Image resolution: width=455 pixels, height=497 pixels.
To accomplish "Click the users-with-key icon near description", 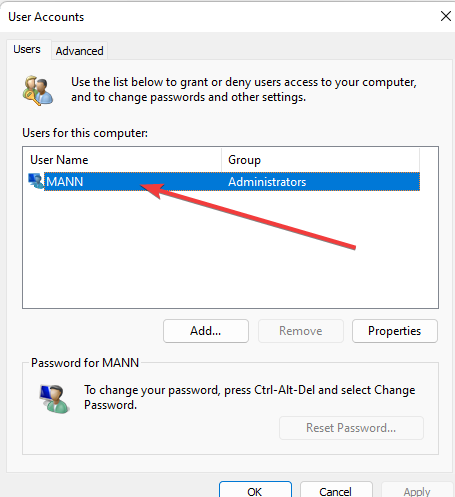I will tap(38, 90).
